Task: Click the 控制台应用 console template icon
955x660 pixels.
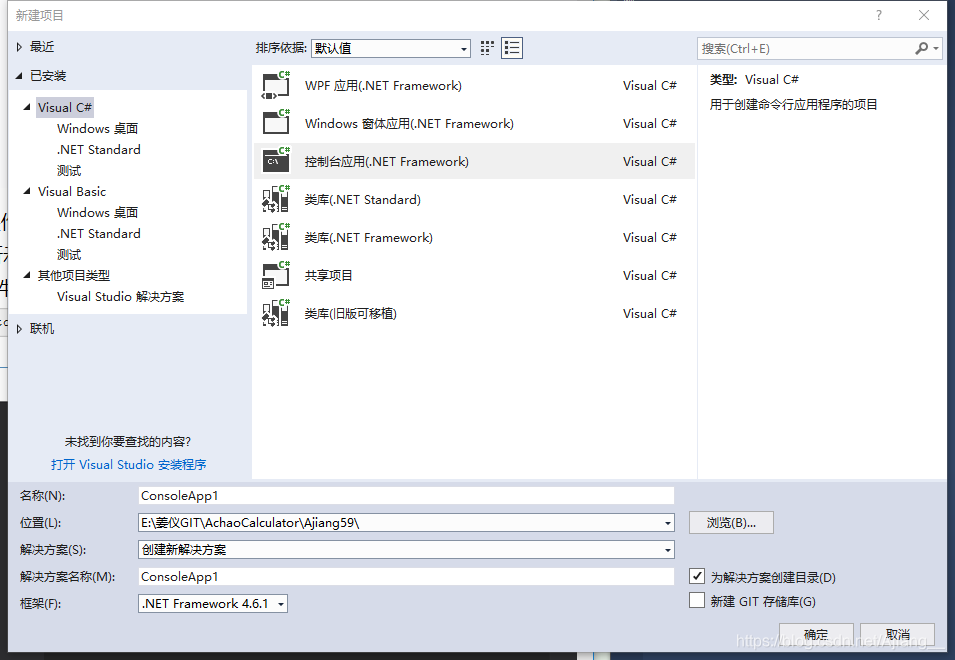Action: pyautogui.click(x=276, y=161)
